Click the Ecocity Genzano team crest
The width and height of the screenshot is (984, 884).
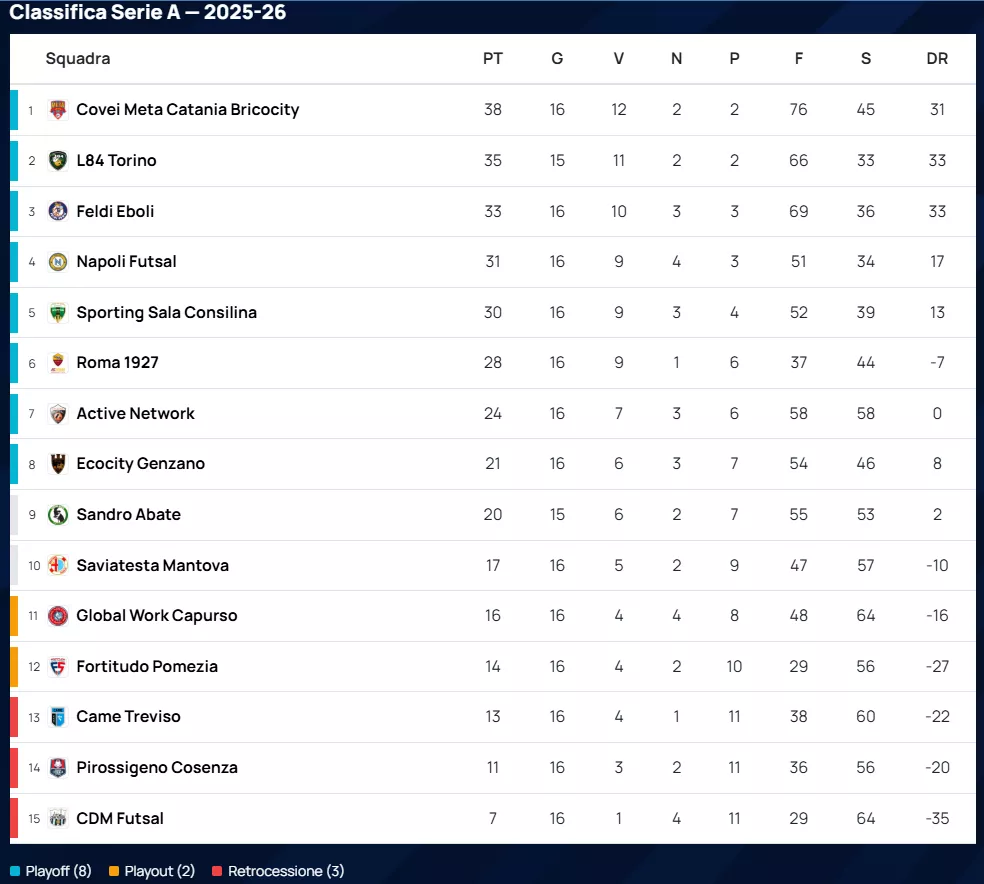click(x=58, y=464)
